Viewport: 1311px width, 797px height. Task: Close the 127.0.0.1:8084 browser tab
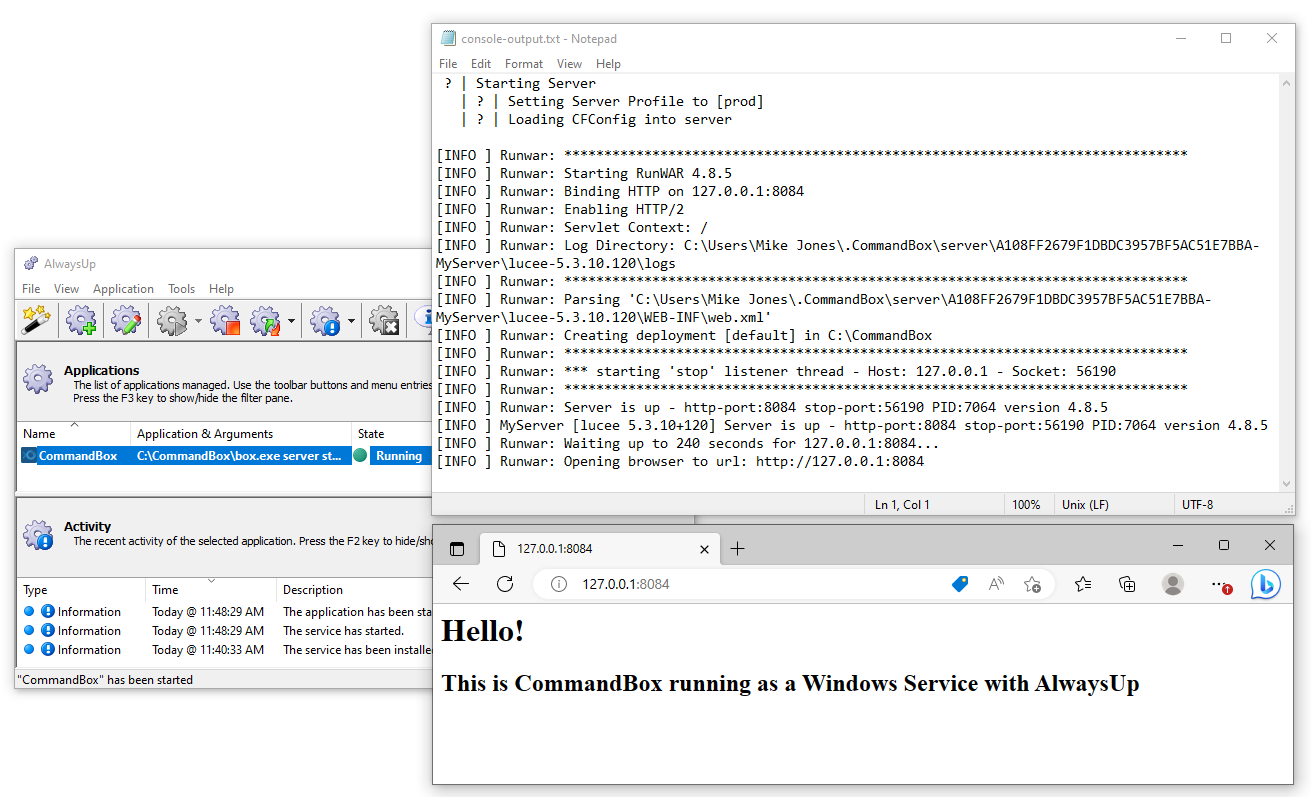(704, 549)
